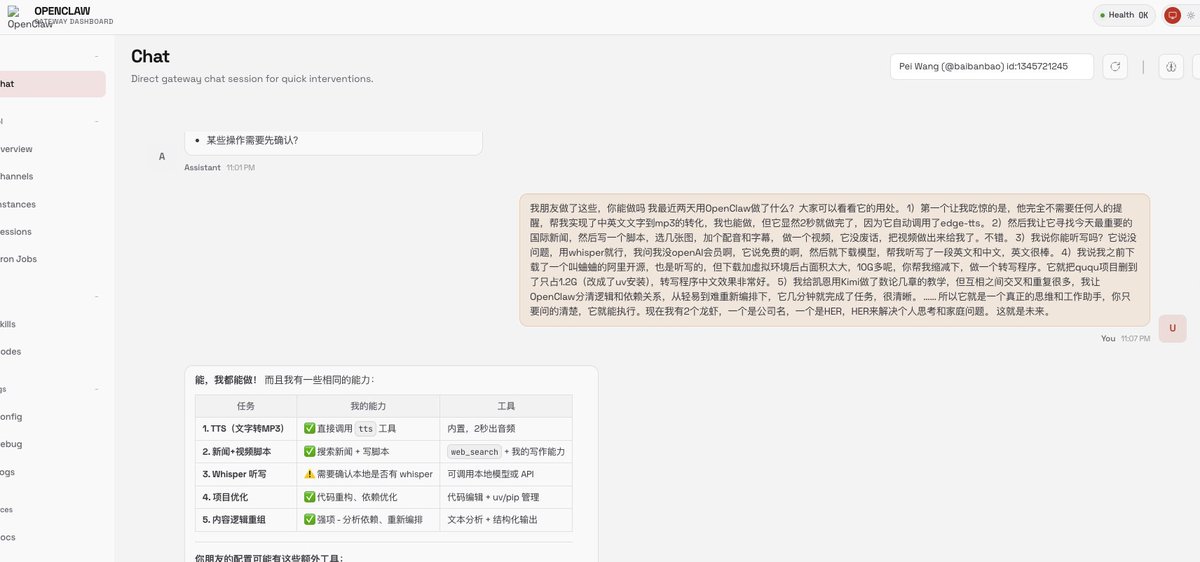Click the '我的能力' table header
This screenshot has height=562, width=1200.
pos(368,406)
